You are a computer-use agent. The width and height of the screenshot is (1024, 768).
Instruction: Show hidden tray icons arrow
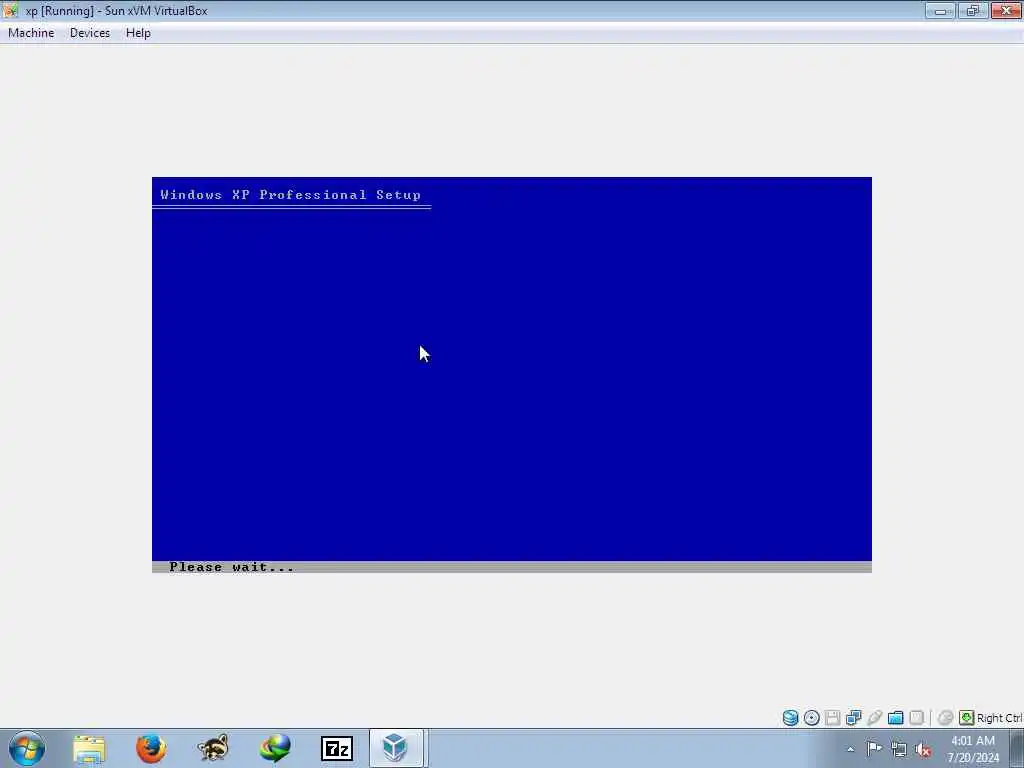(850, 749)
